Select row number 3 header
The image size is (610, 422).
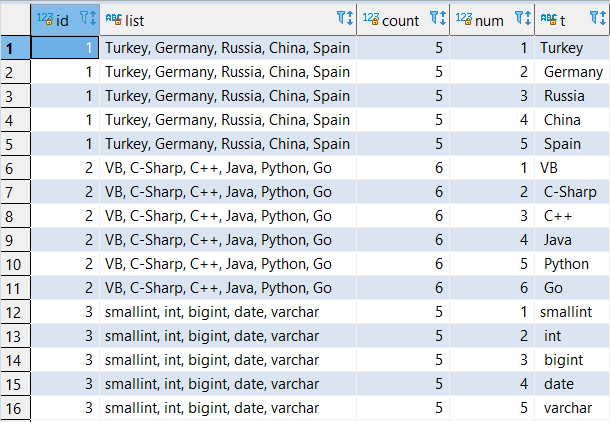[x=15, y=96]
